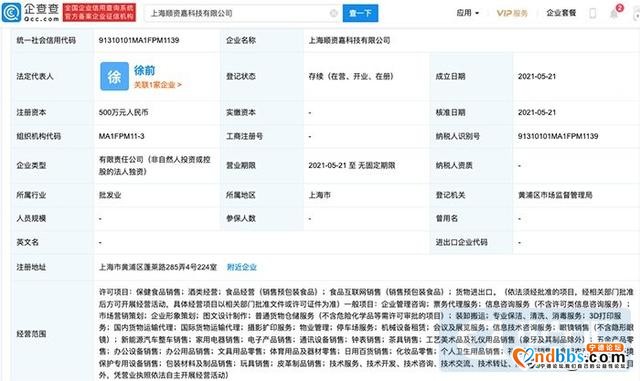
Task: Open the notification bell icon
Action: click(614, 13)
